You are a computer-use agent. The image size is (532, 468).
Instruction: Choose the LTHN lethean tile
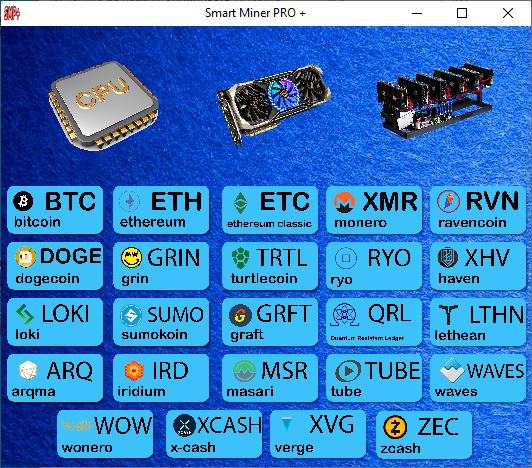tap(478, 322)
